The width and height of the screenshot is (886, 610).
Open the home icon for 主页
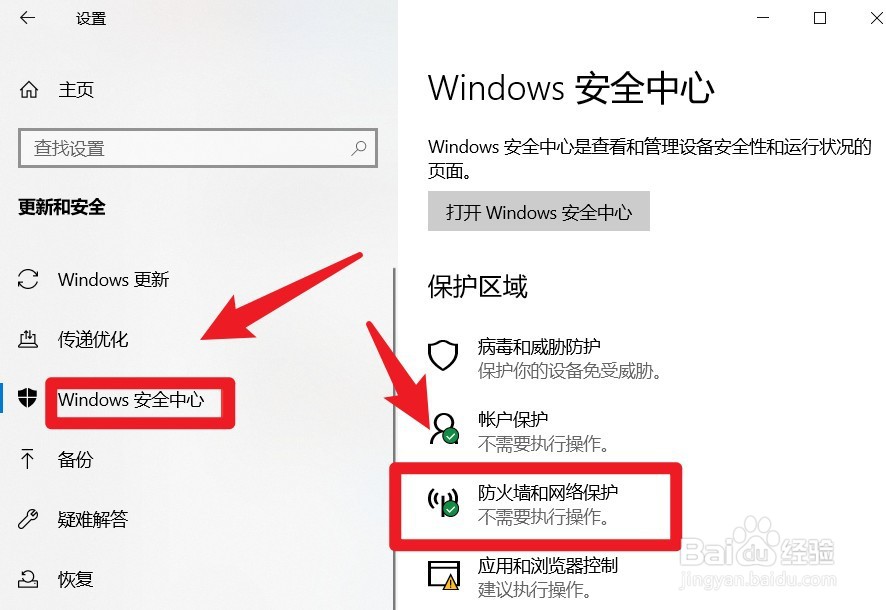29,89
